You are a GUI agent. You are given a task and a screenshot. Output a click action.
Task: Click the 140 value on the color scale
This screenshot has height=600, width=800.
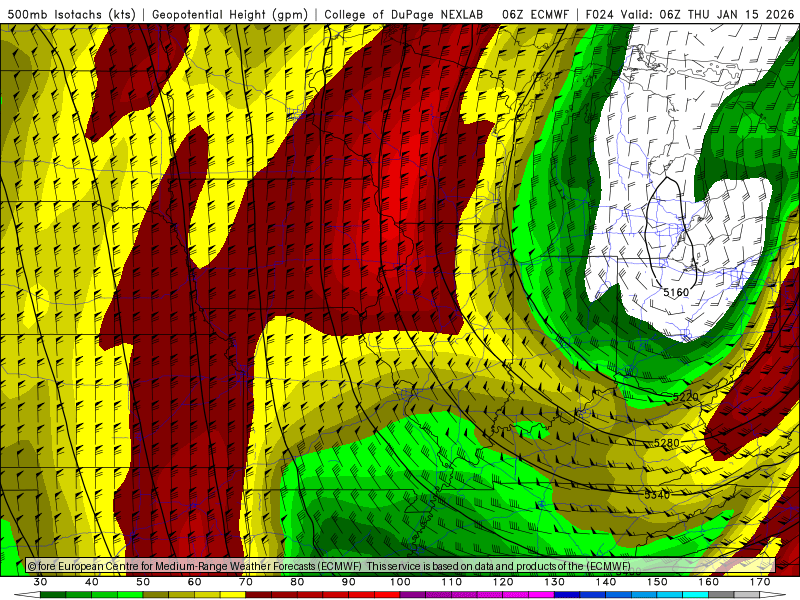pyautogui.click(x=606, y=582)
